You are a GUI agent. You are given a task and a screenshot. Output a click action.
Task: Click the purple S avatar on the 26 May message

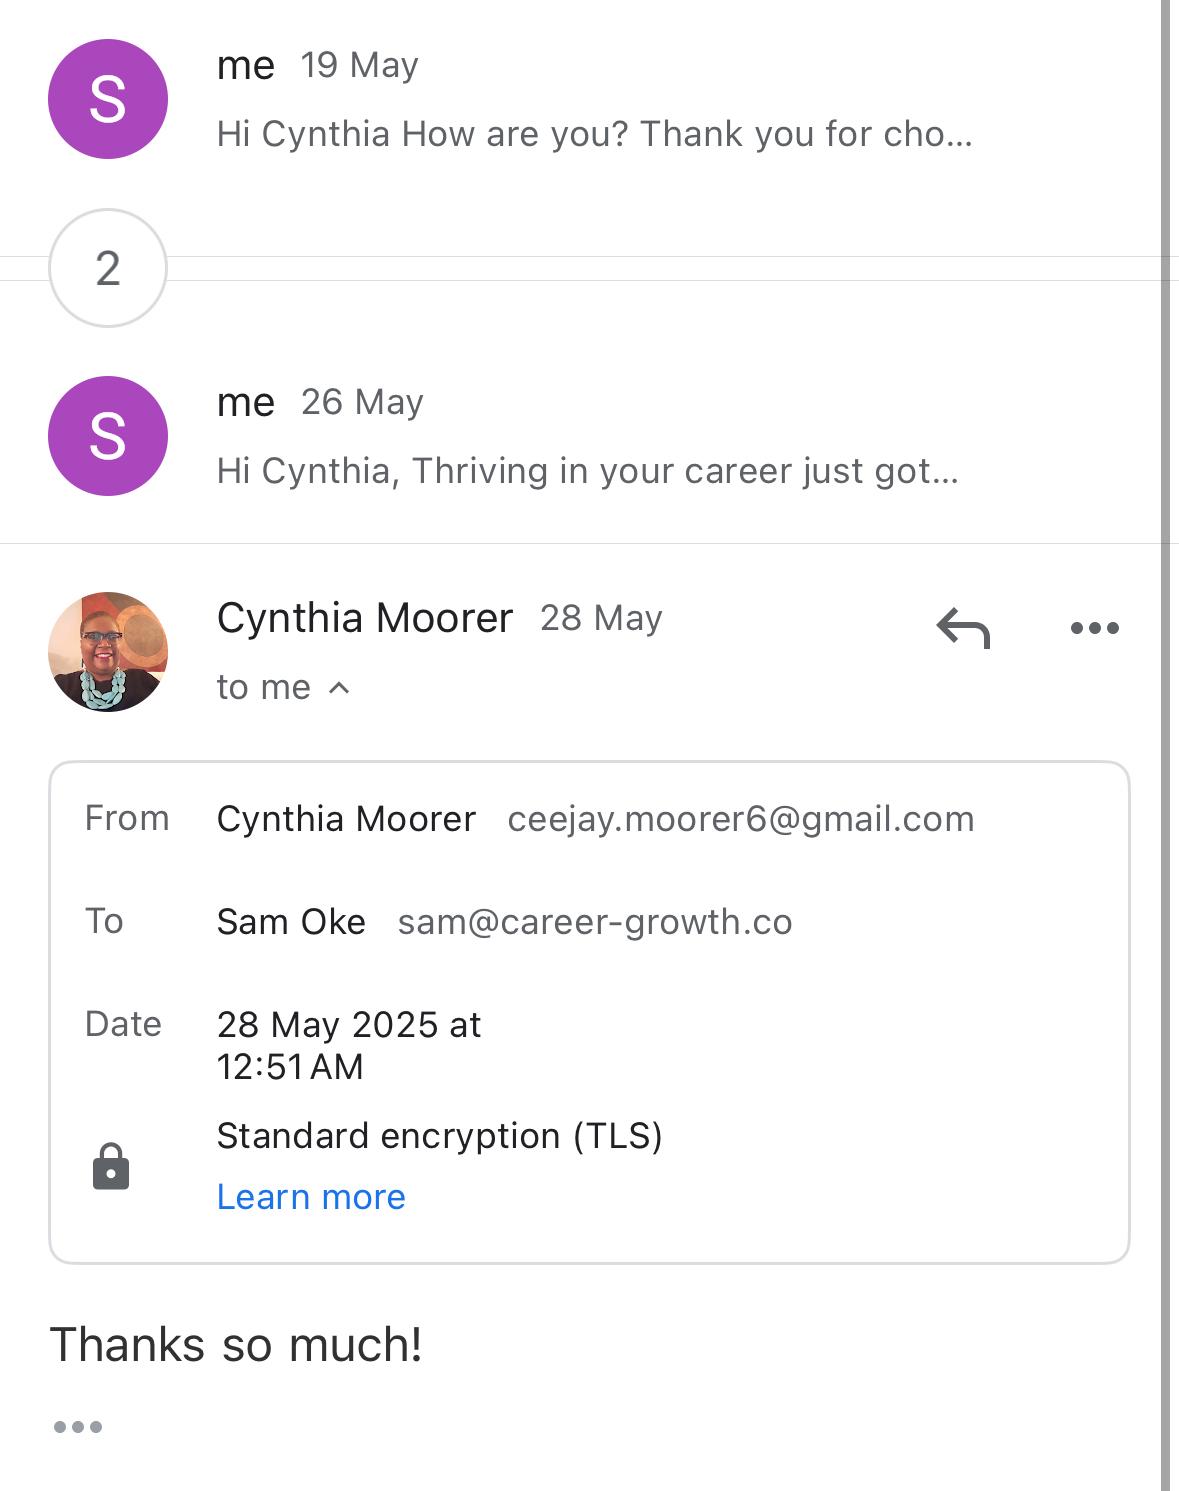pyautogui.click(x=108, y=436)
